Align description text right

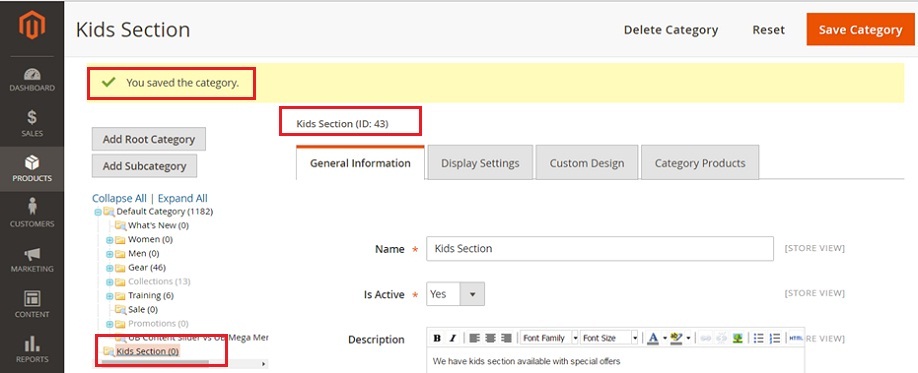click(506, 338)
